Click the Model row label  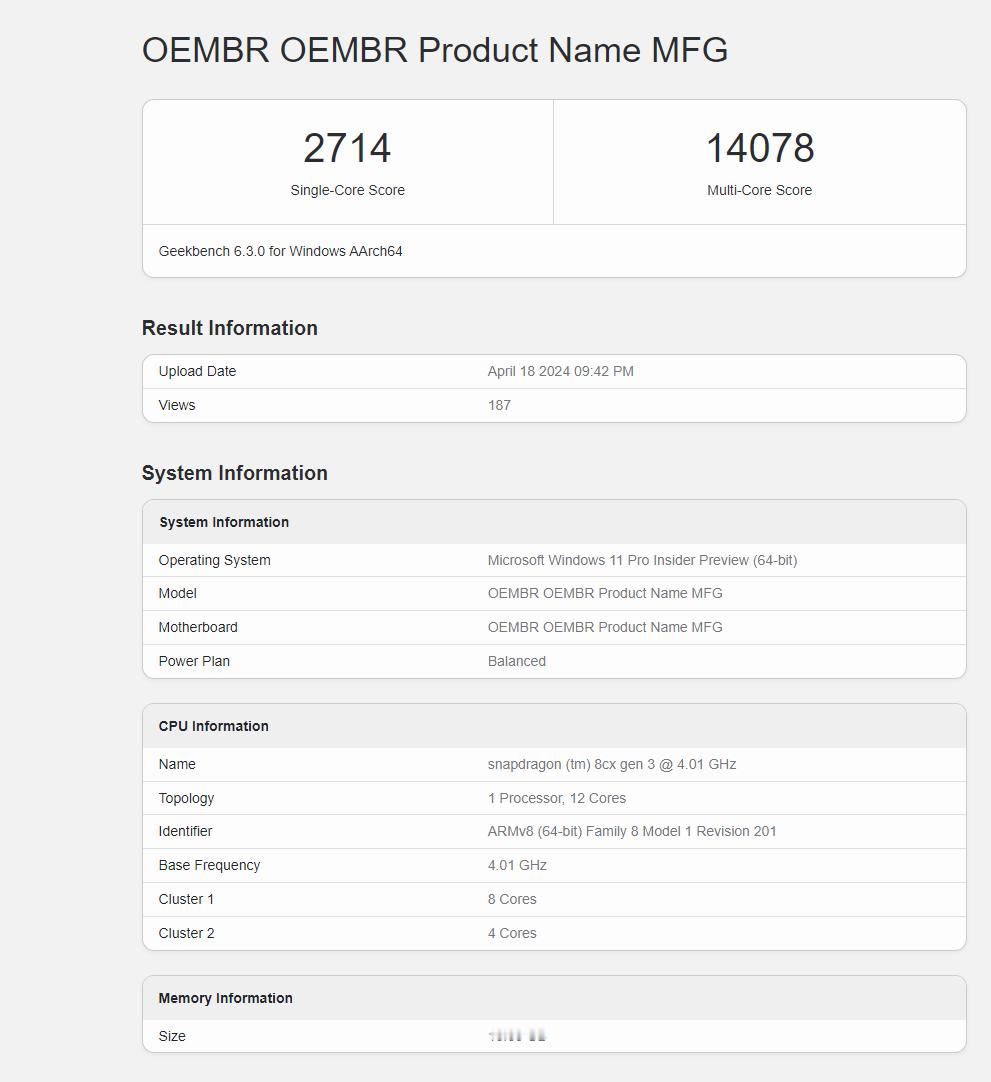177,593
